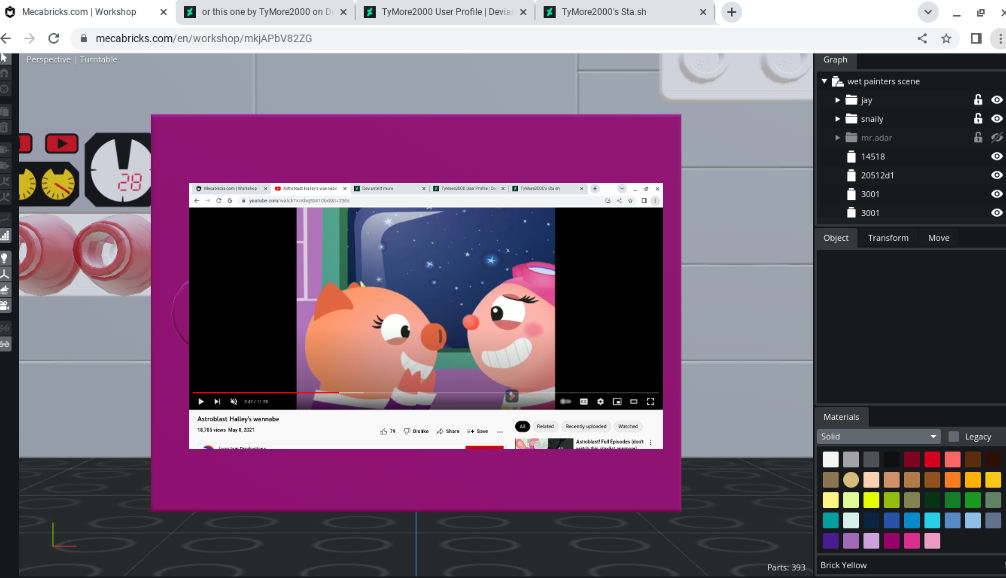This screenshot has width=1006, height=578.
Task: Enable the Legacy checkbox
Action: (953, 437)
